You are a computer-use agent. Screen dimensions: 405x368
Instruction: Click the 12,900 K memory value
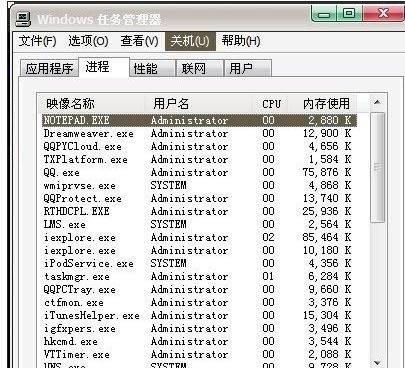tap(327, 133)
